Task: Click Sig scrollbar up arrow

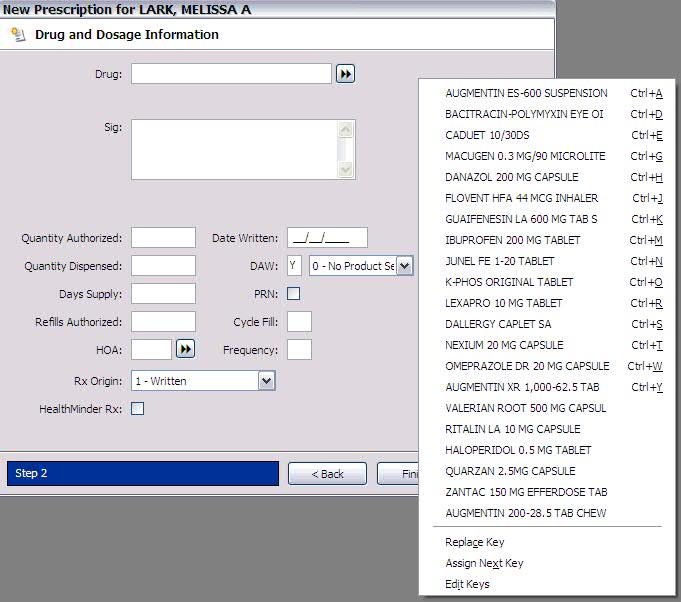Action: pyautogui.click(x=346, y=129)
